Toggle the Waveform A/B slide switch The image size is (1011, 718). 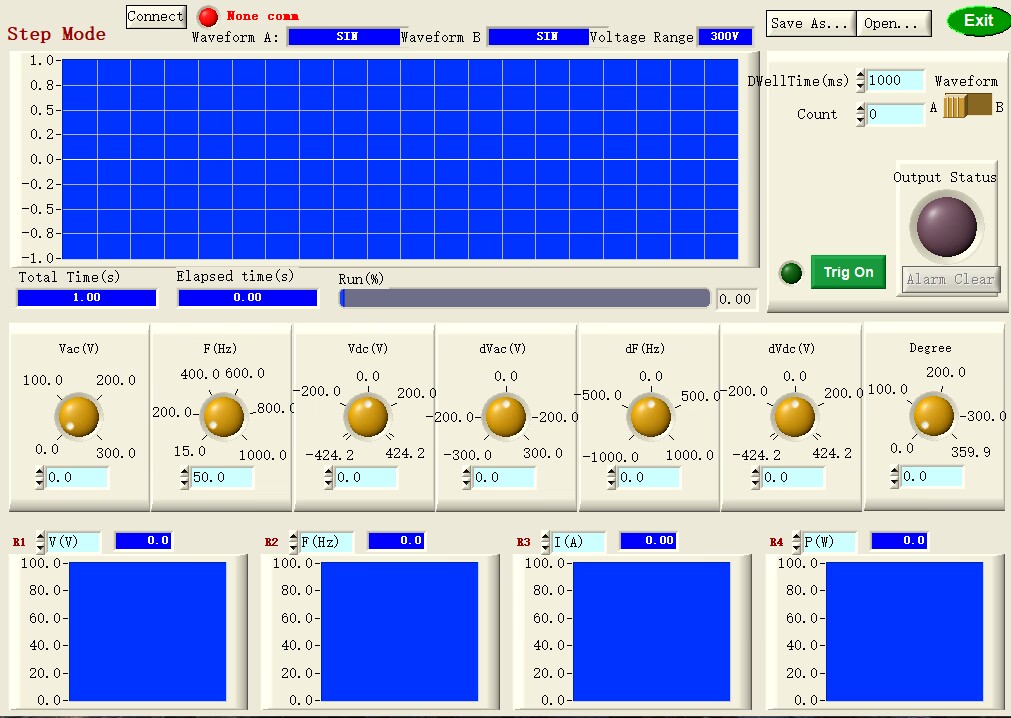click(x=967, y=106)
